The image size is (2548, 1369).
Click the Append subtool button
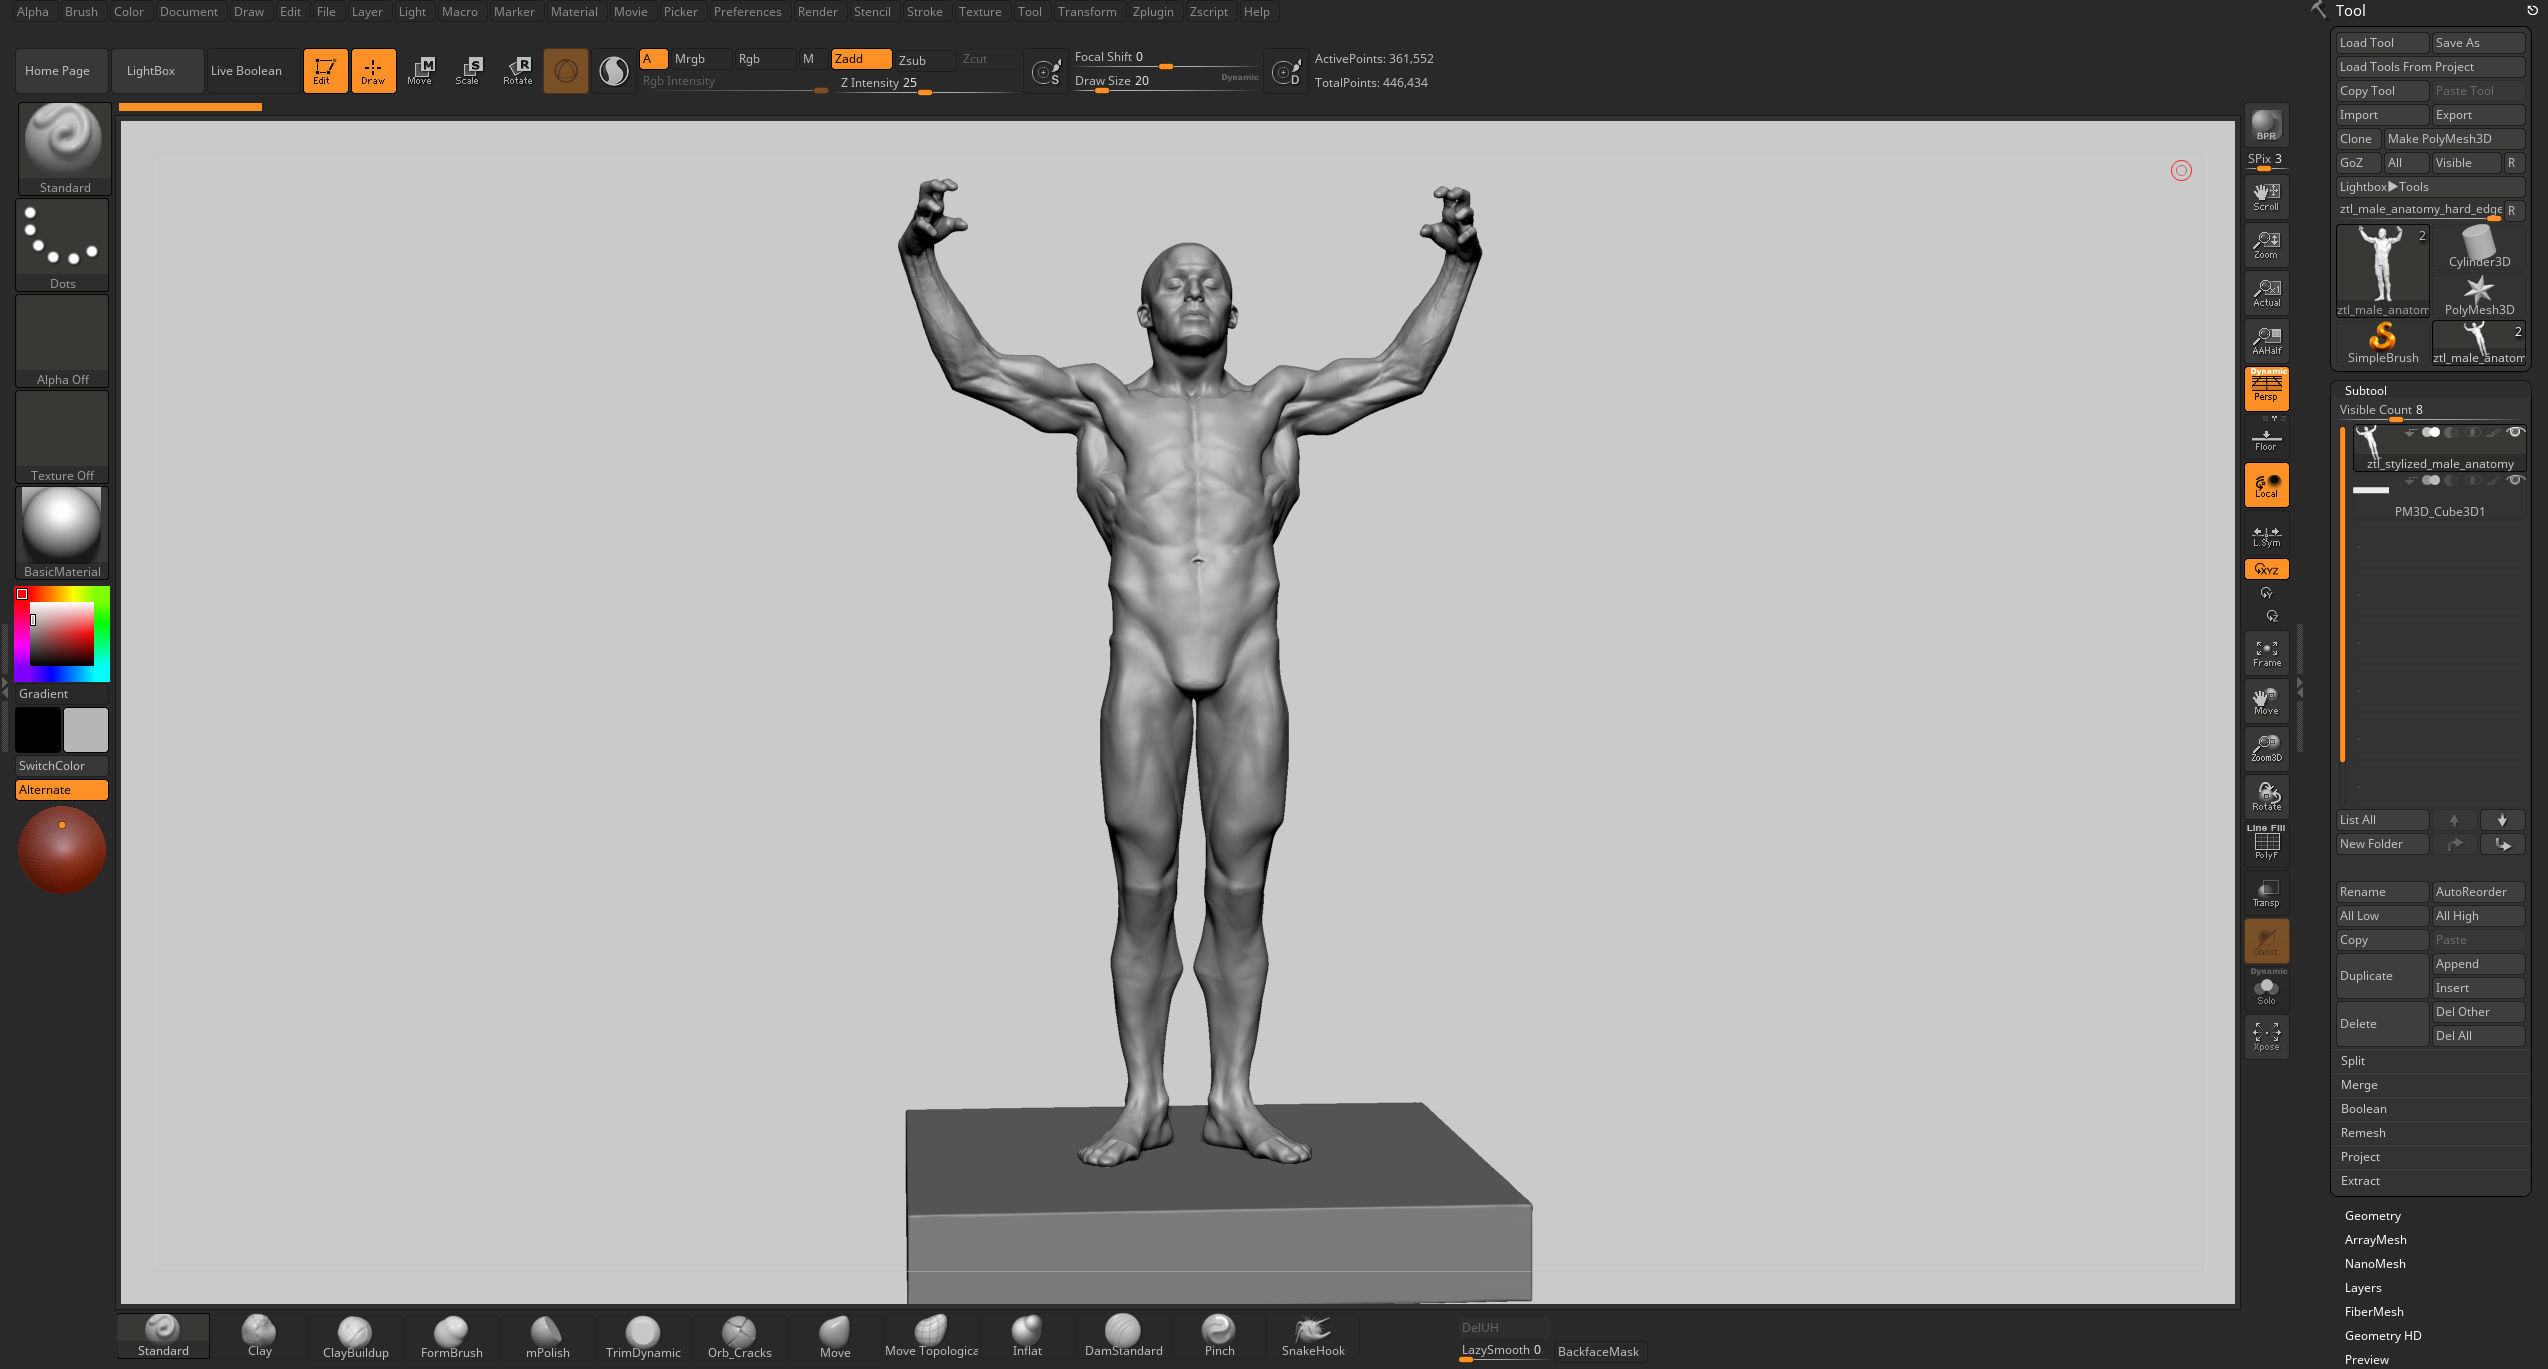(x=2478, y=964)
